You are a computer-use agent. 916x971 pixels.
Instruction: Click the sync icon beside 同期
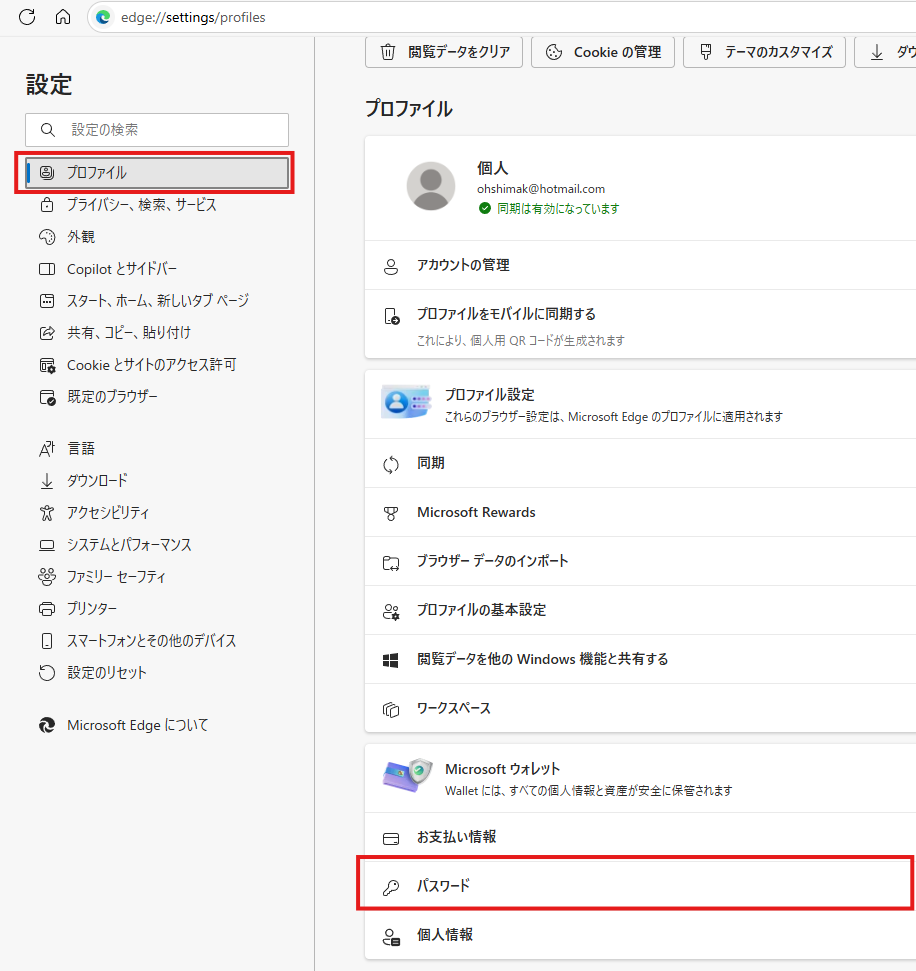[x=391, y=464]
